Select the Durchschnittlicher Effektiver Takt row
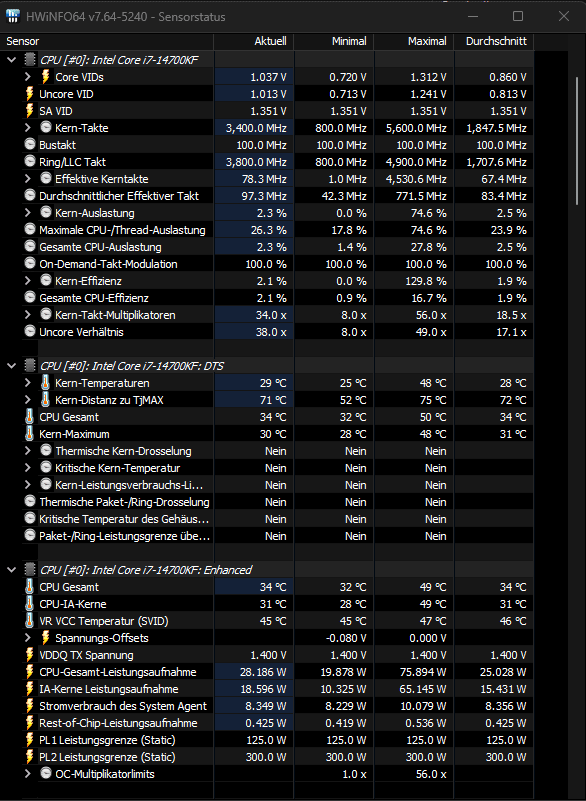 [x=278, y=196]
